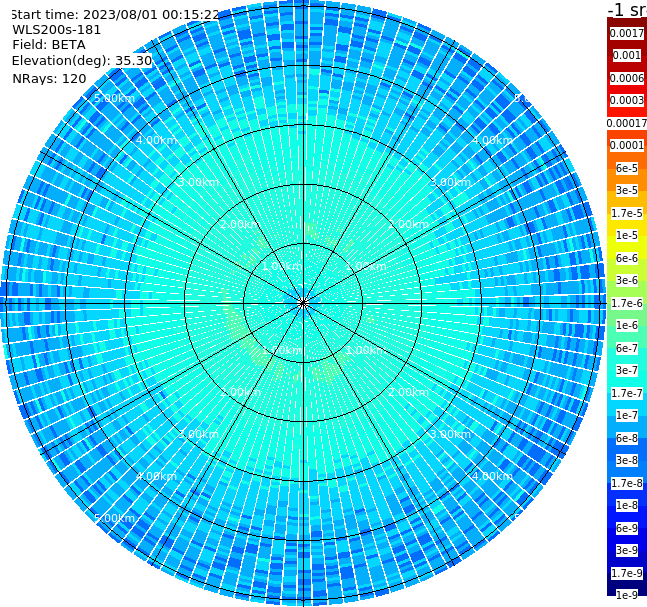Click the Field: BETA label
This screenshot has width=647, height=607.
(x=49, y=45)
